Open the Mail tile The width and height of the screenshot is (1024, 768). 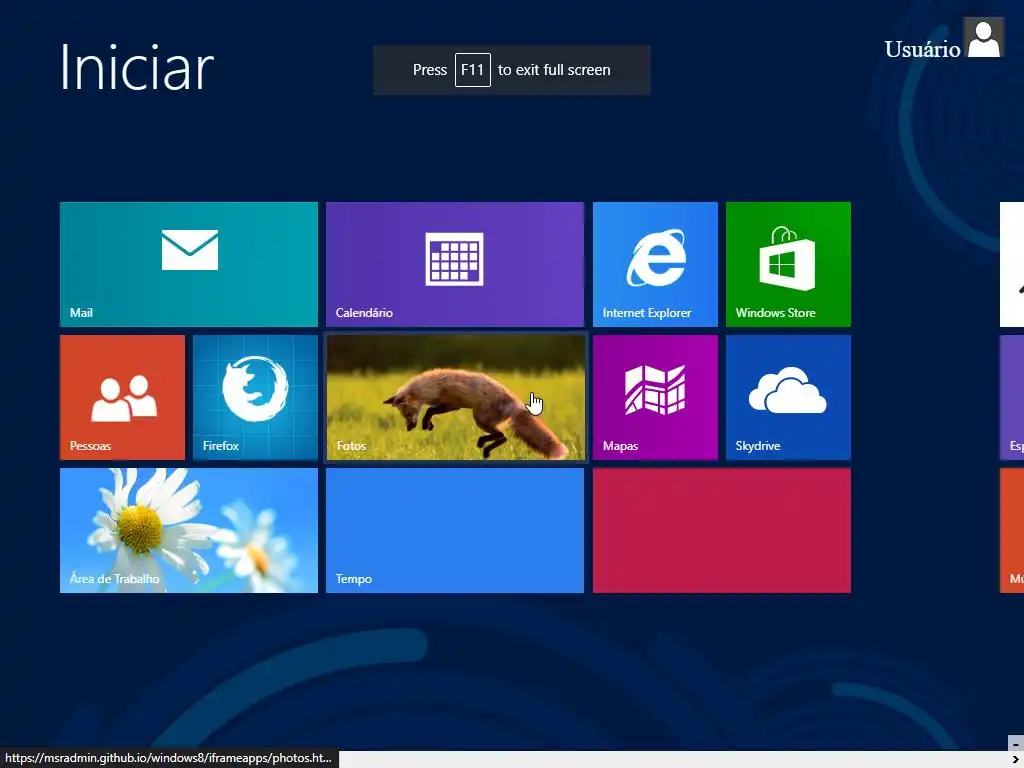(189, 264)
